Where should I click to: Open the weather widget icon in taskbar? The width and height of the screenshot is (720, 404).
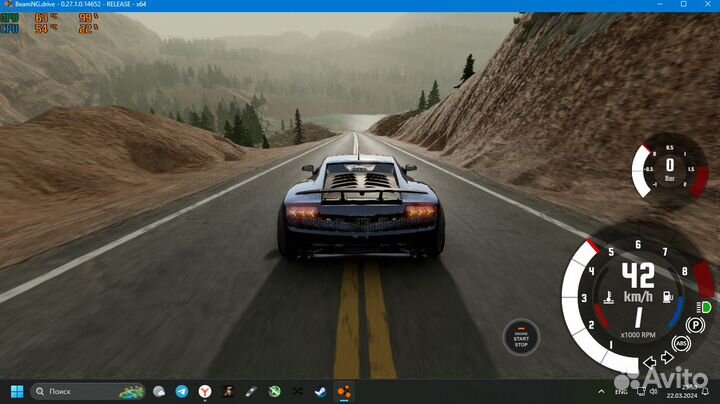(x=159, y=392)
